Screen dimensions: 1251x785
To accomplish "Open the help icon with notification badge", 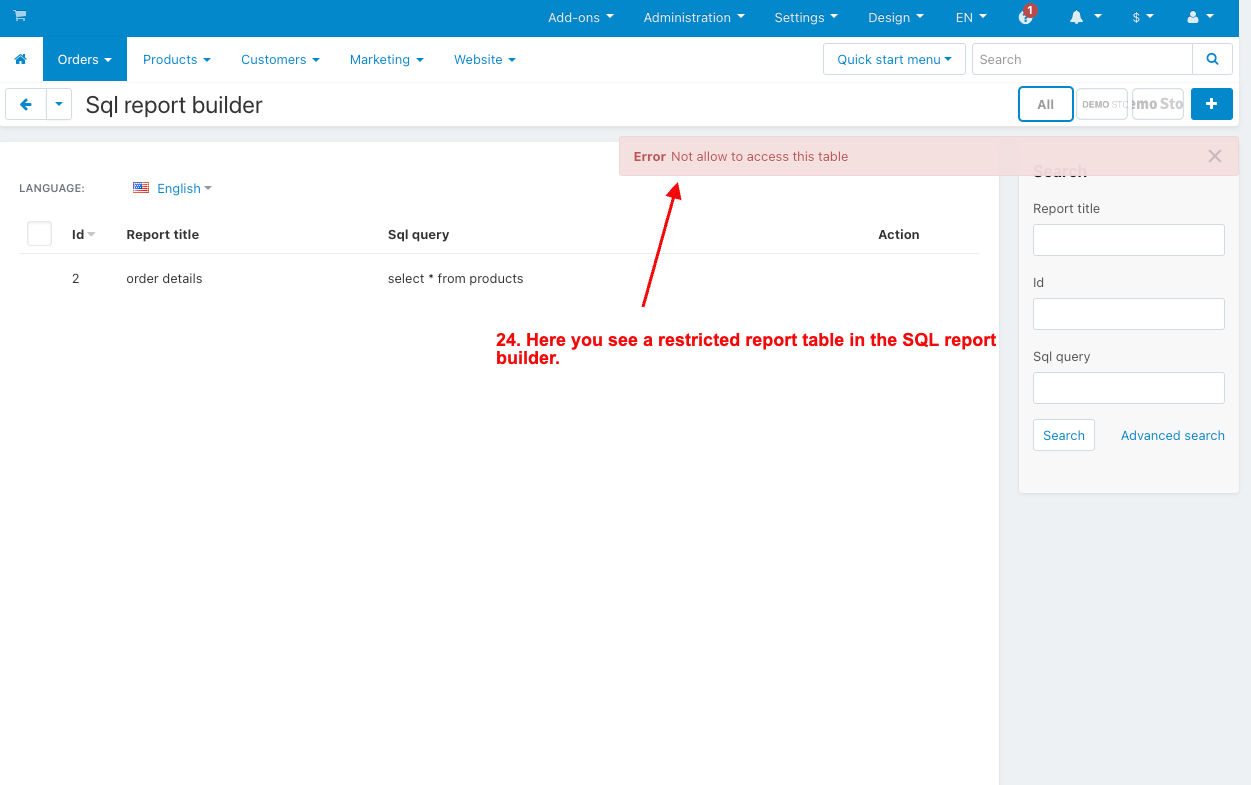I will [x=1026, y=17].
